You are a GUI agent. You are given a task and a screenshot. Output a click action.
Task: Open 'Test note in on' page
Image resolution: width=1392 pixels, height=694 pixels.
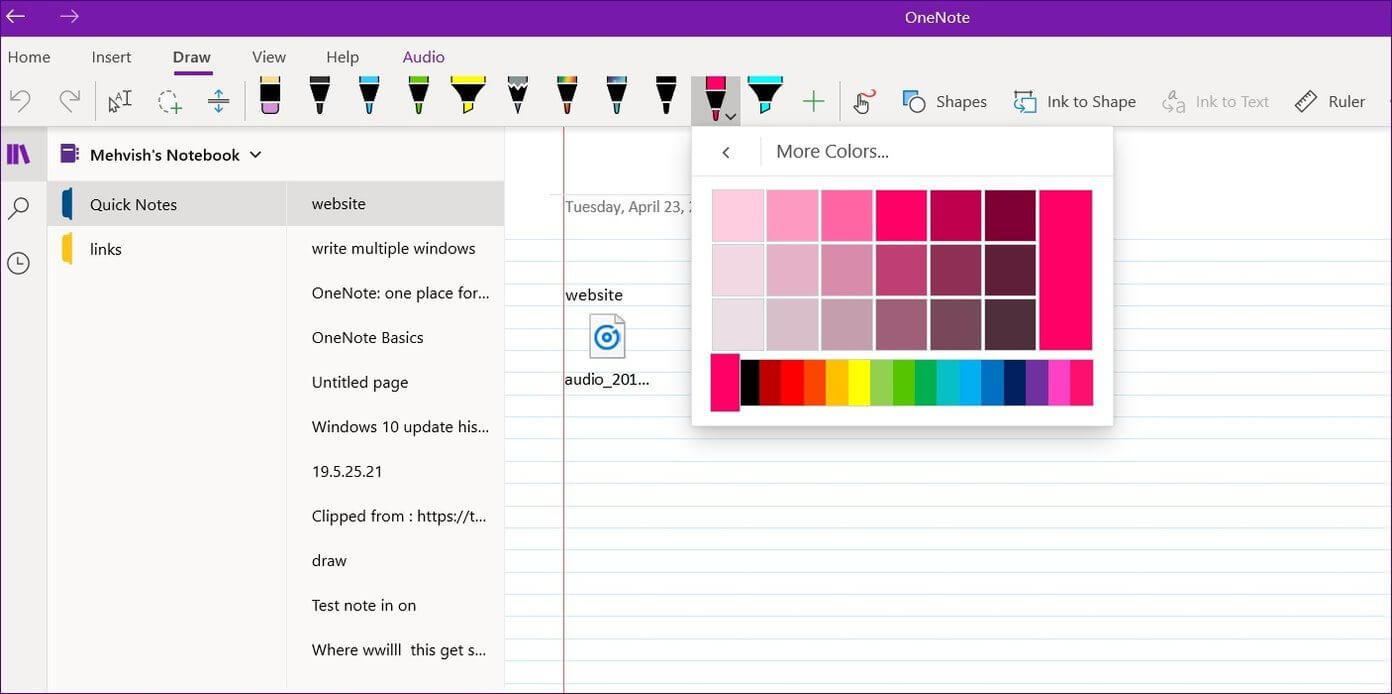(395, 605)
